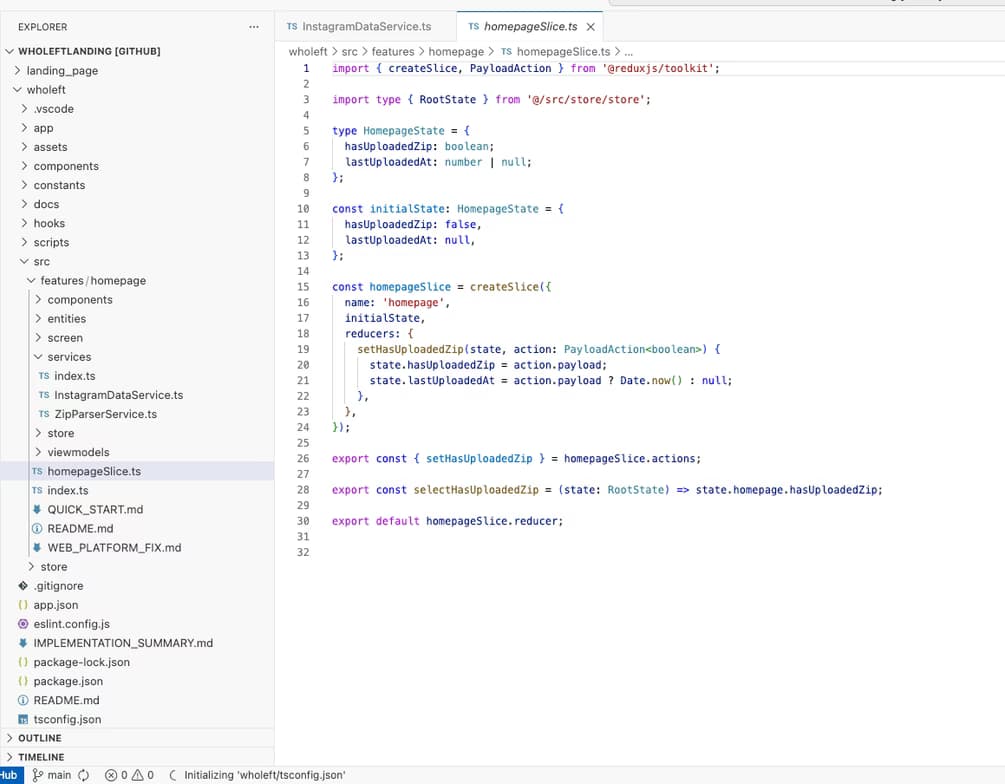
Task: Click the ESLint icon beside eslint.config.js
Action: 23,624
